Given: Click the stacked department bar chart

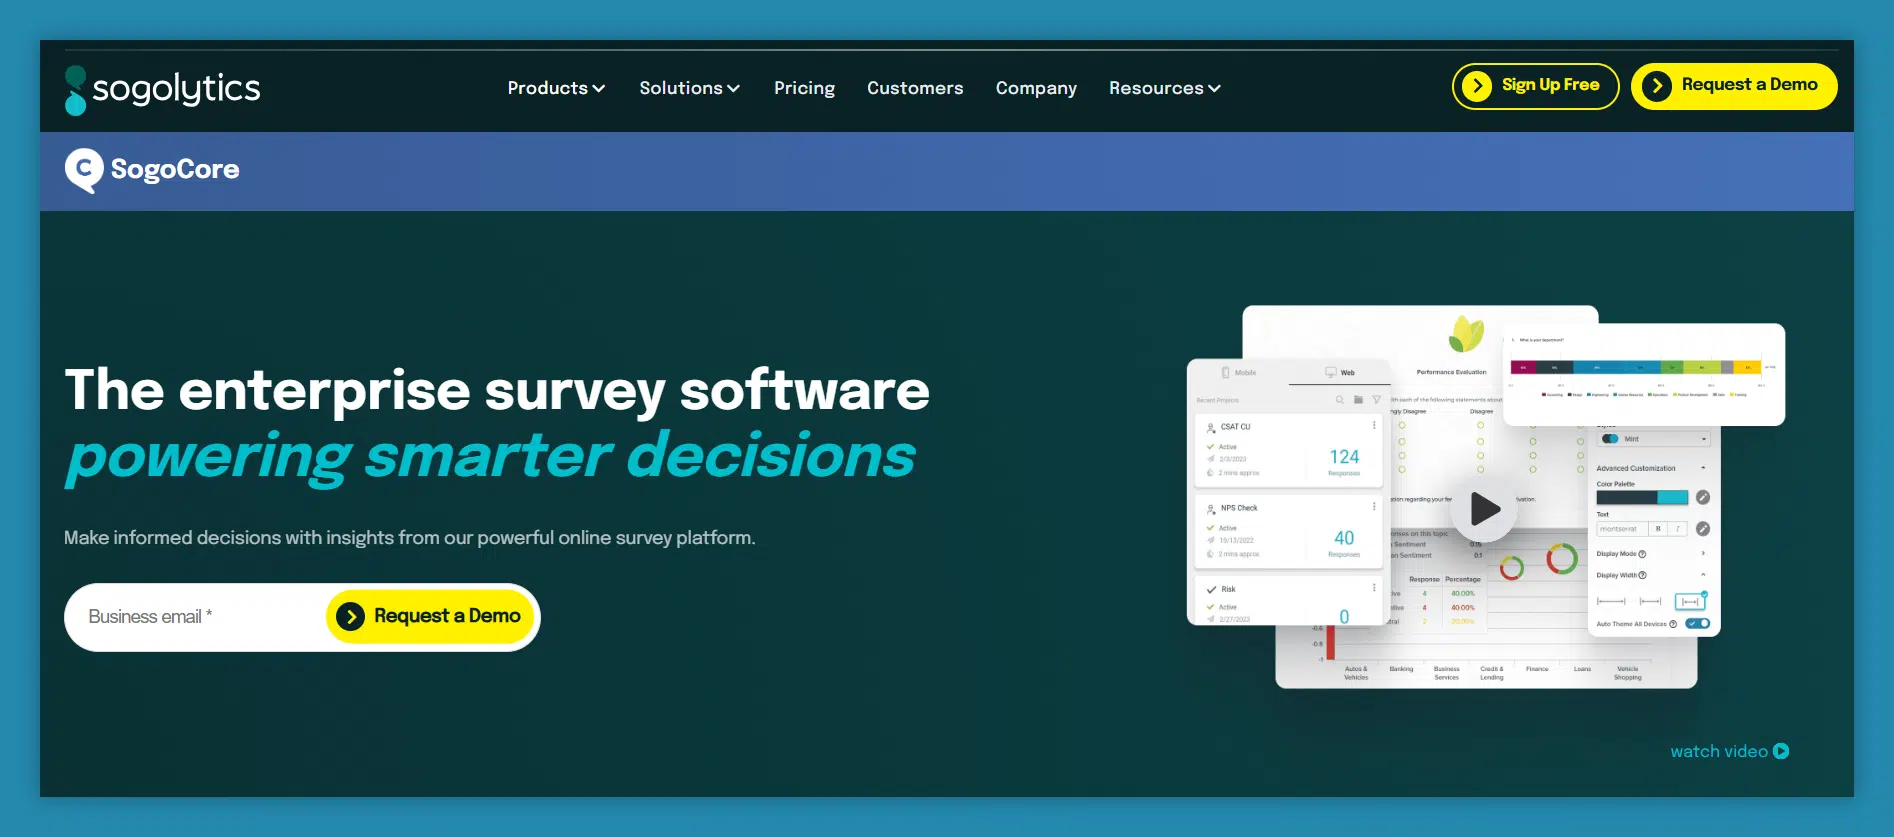Looking at the screenshot, I should 1635,367.
